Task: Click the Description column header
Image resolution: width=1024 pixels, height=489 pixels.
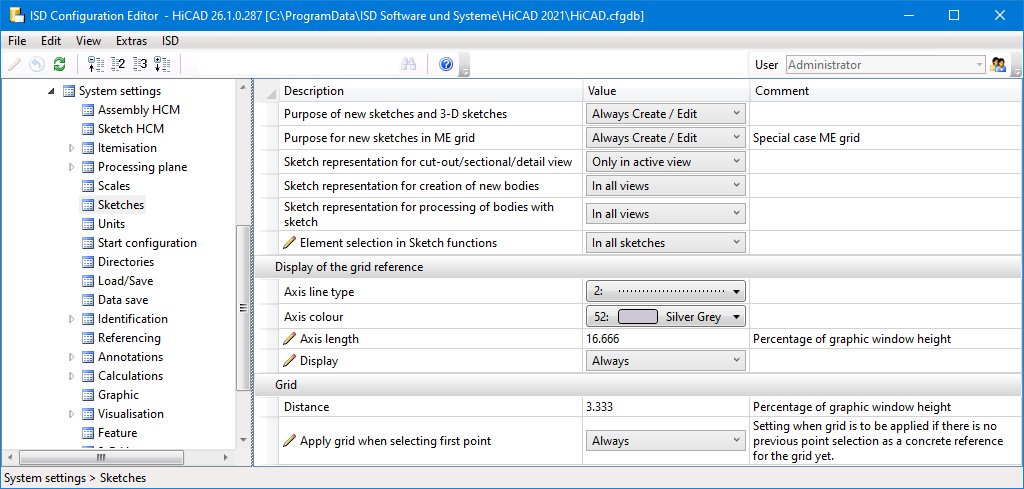Action: point(314,91)
